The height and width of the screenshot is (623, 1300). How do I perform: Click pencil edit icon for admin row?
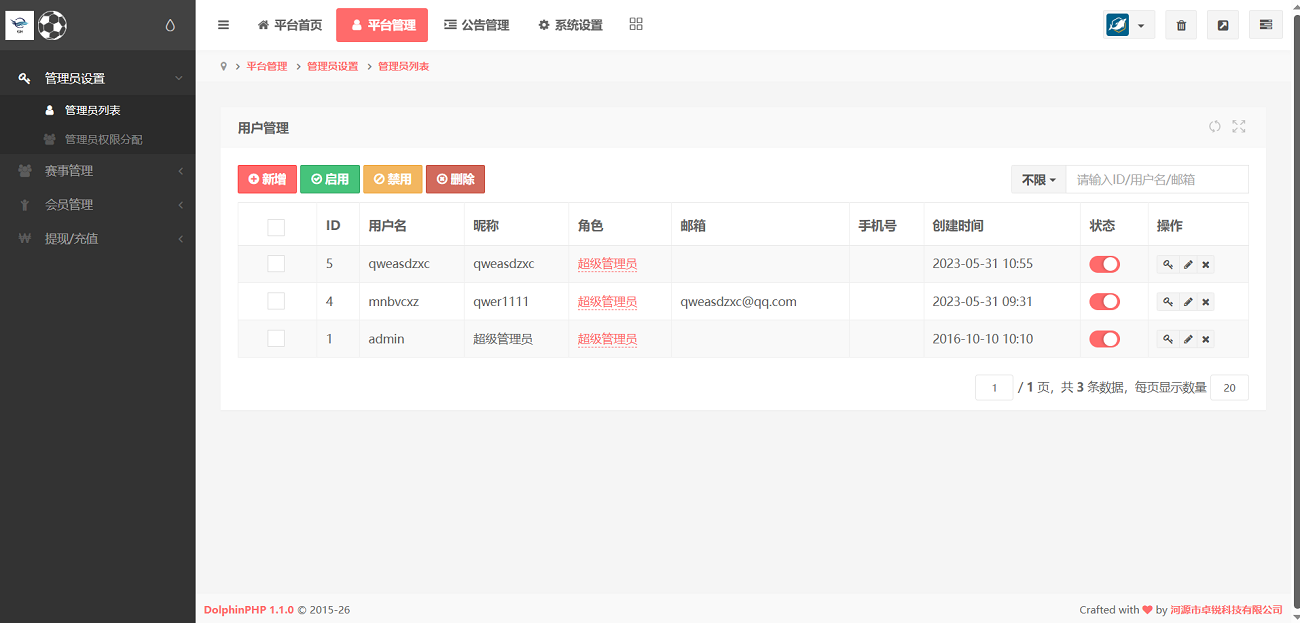[x=1187, y=339]
